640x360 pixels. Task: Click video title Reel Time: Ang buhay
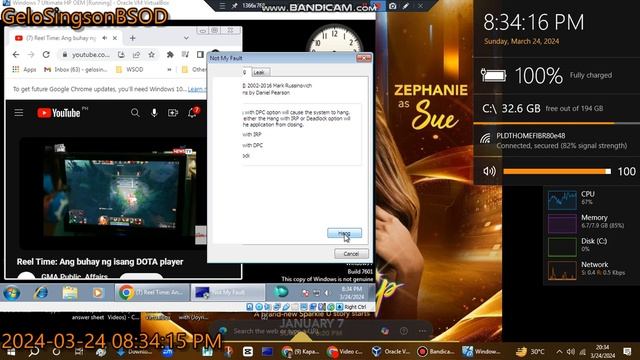tap(100, 262)
